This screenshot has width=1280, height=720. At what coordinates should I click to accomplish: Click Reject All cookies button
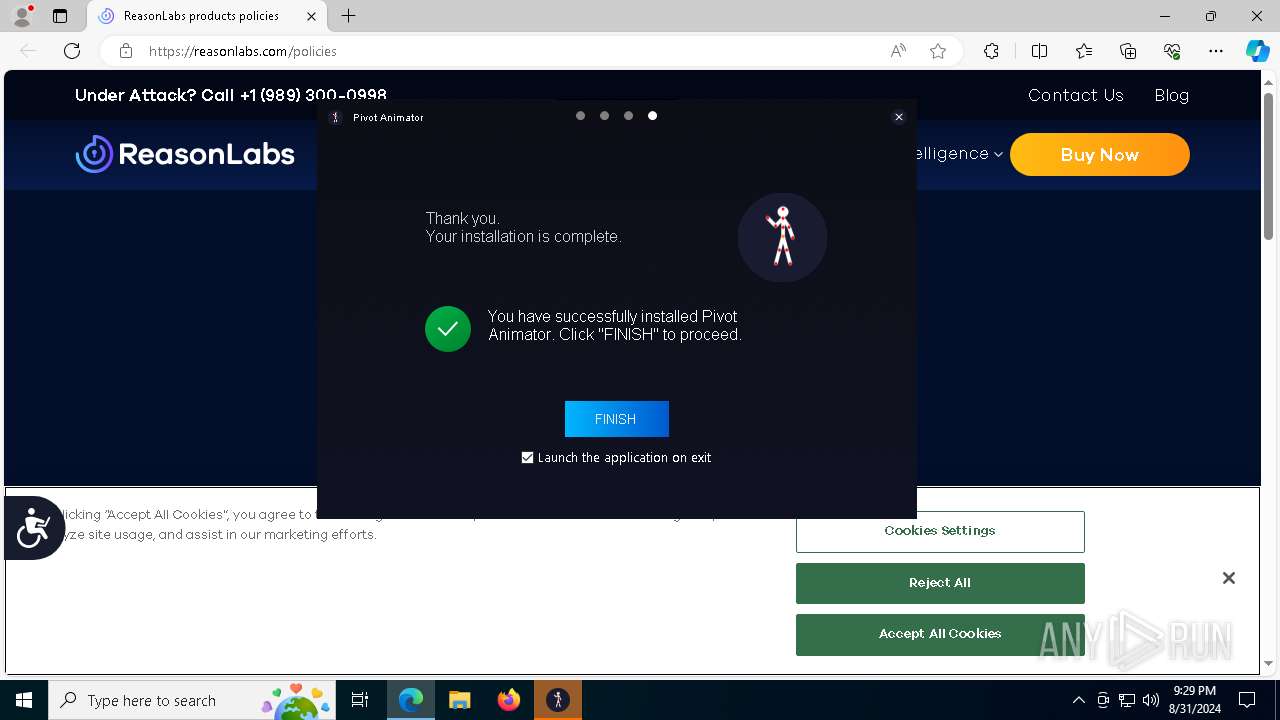click(x=940, y=583)
